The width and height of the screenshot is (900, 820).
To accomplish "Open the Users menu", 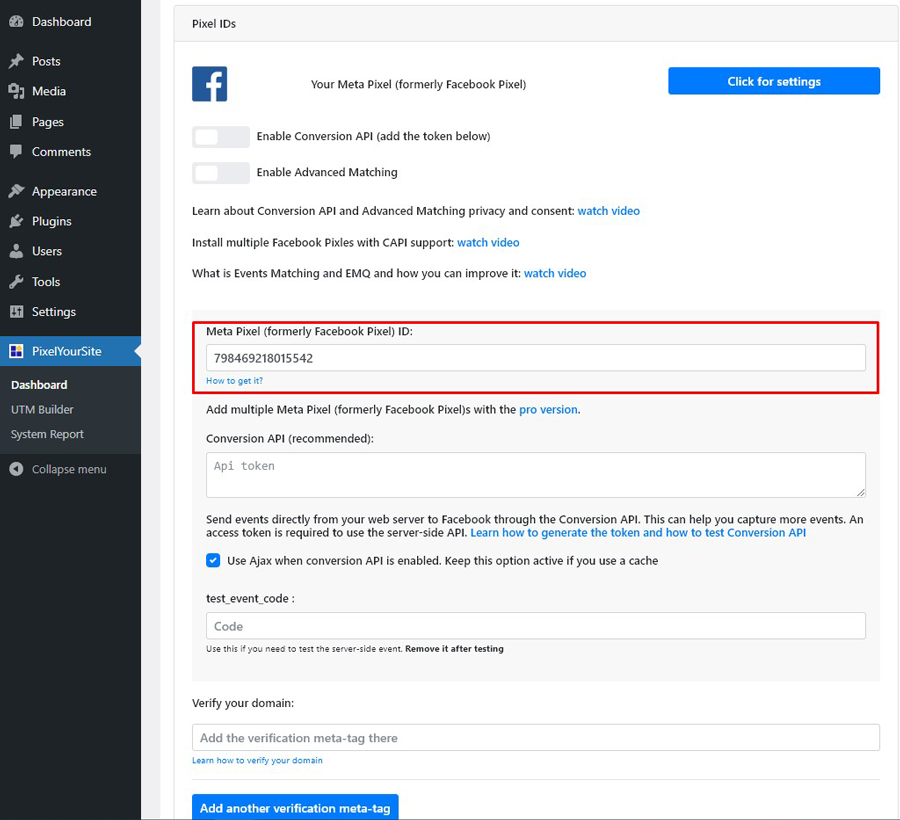I will pyautogui.click(x=46, y=251).
